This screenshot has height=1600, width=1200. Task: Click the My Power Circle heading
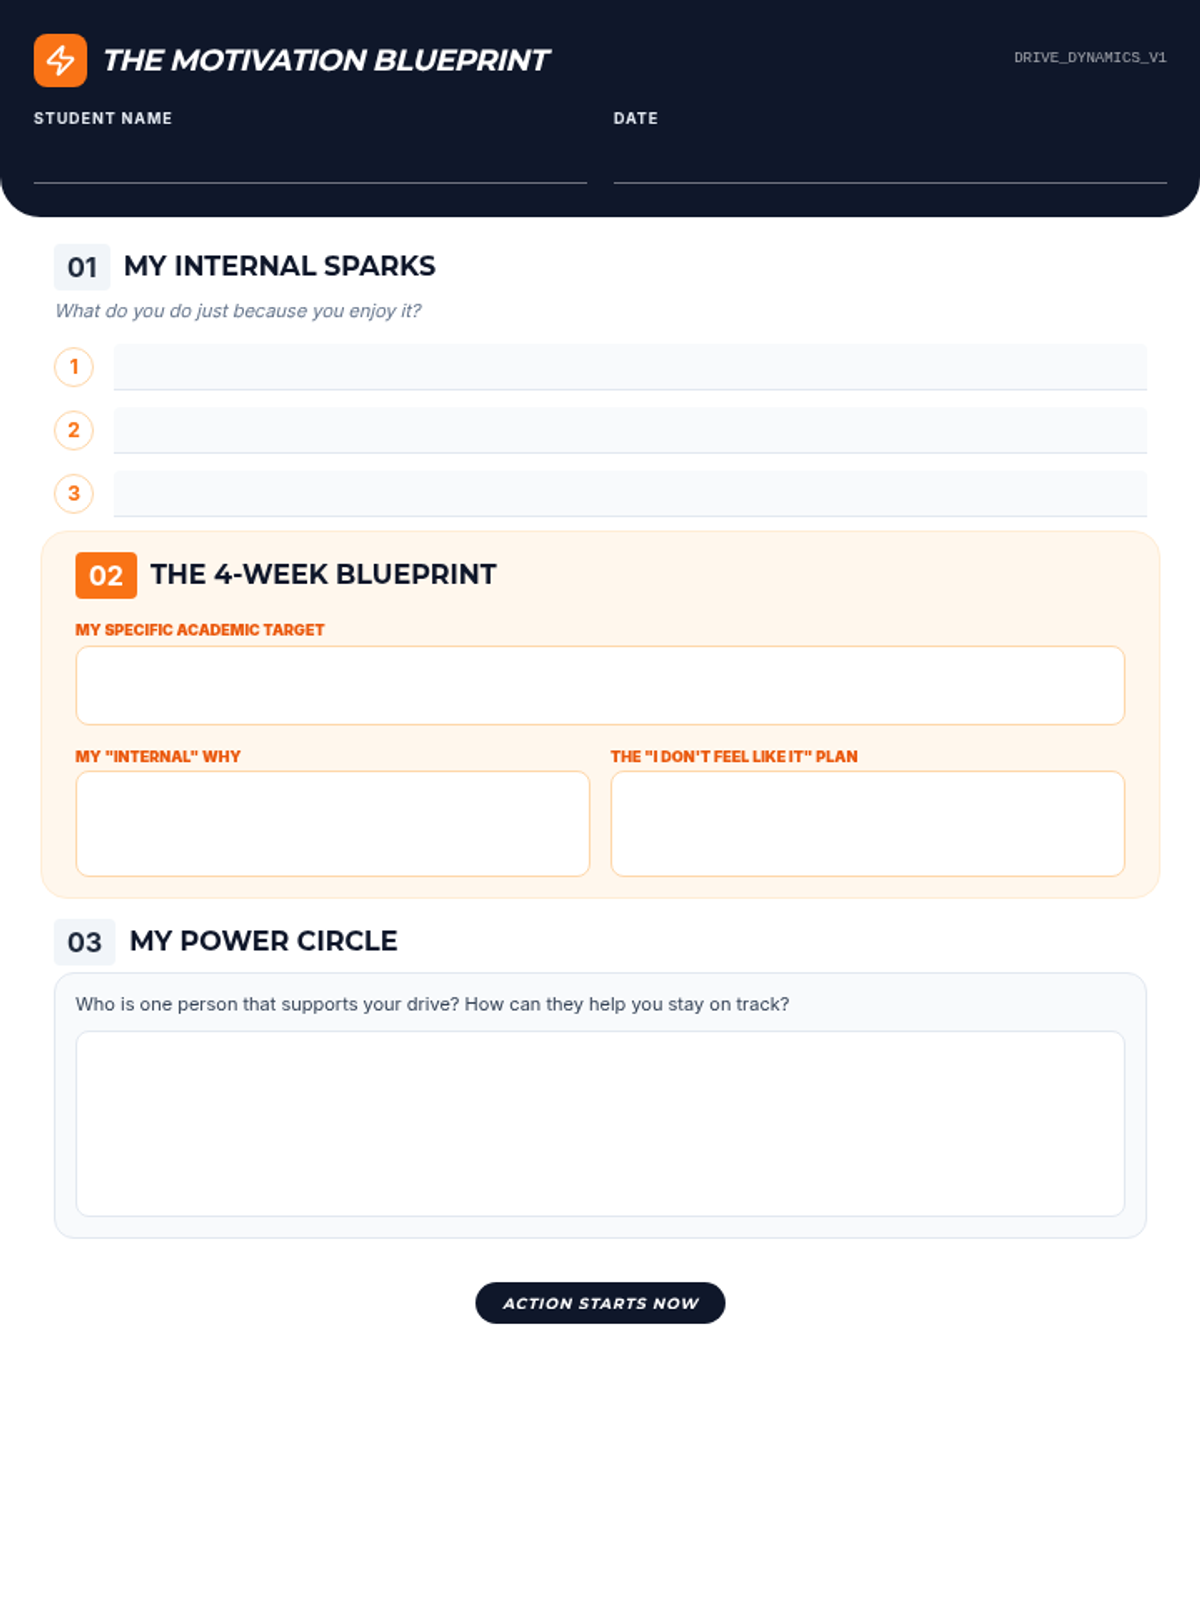(x=263, y=941)
